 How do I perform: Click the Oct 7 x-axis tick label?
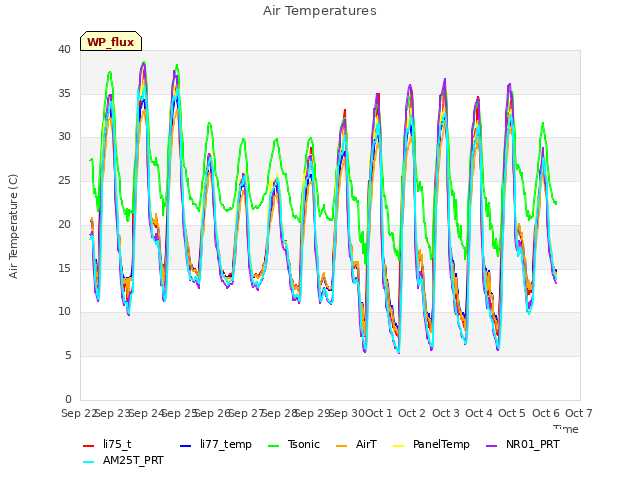coord(579,413)
